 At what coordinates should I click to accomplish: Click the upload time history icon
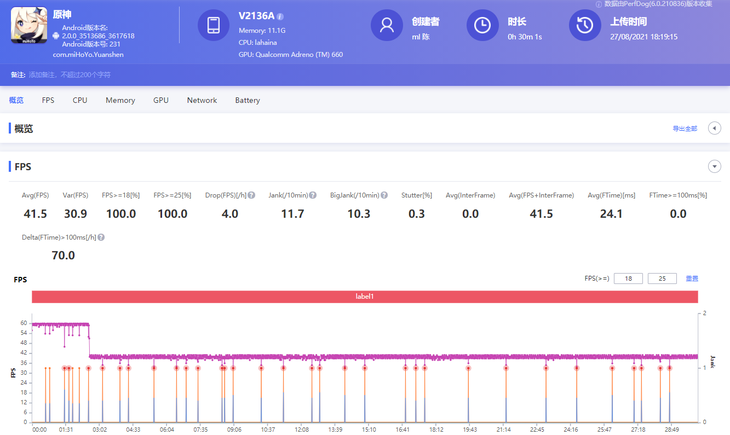[x=585, y=26]
